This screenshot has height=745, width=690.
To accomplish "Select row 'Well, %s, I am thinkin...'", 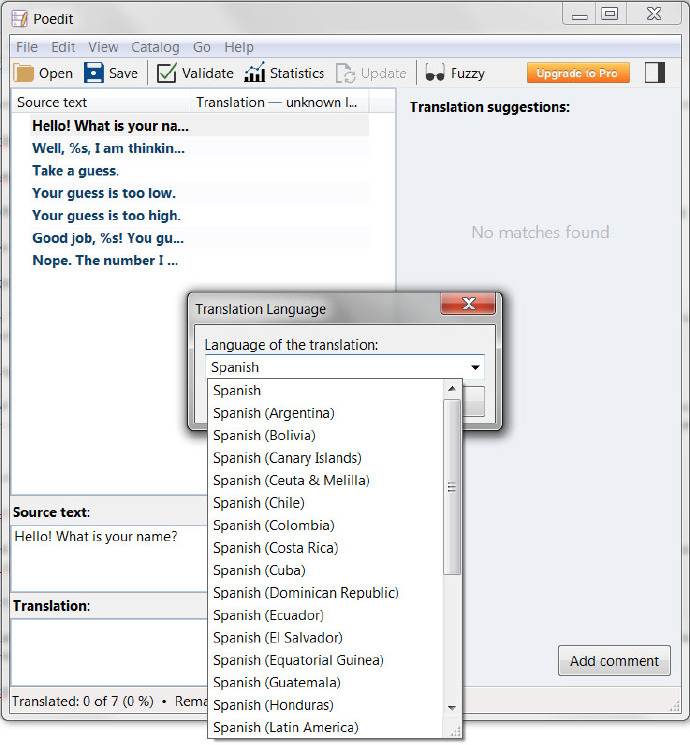I will (x=200, y=148).
